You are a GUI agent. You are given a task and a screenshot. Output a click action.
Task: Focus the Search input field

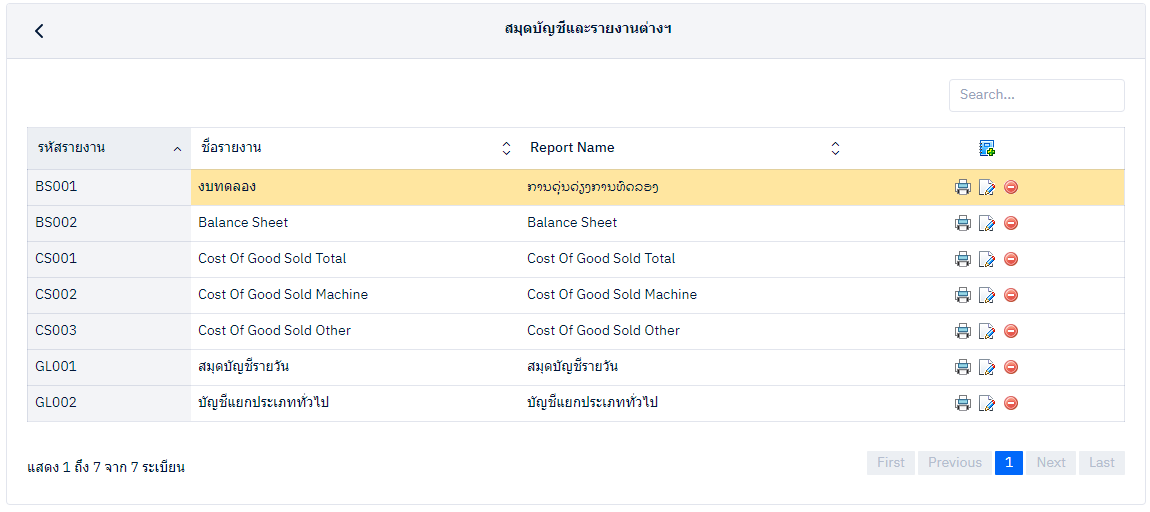tap(1036, 95)
